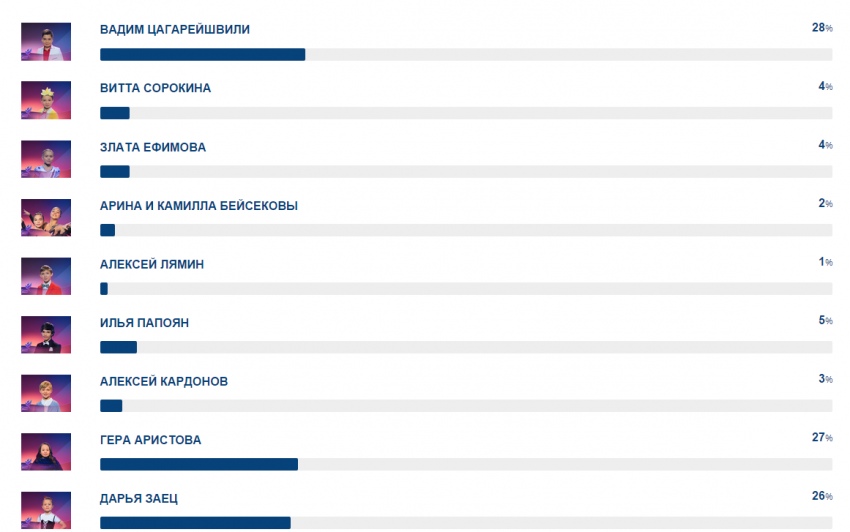Open the ВАДИМ ЦАГАРЕЙШВИЛИ name link

coord(175,30)
